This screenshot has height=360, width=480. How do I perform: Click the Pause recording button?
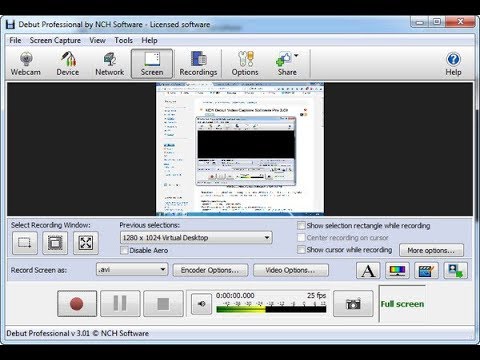tap(120, 304)
